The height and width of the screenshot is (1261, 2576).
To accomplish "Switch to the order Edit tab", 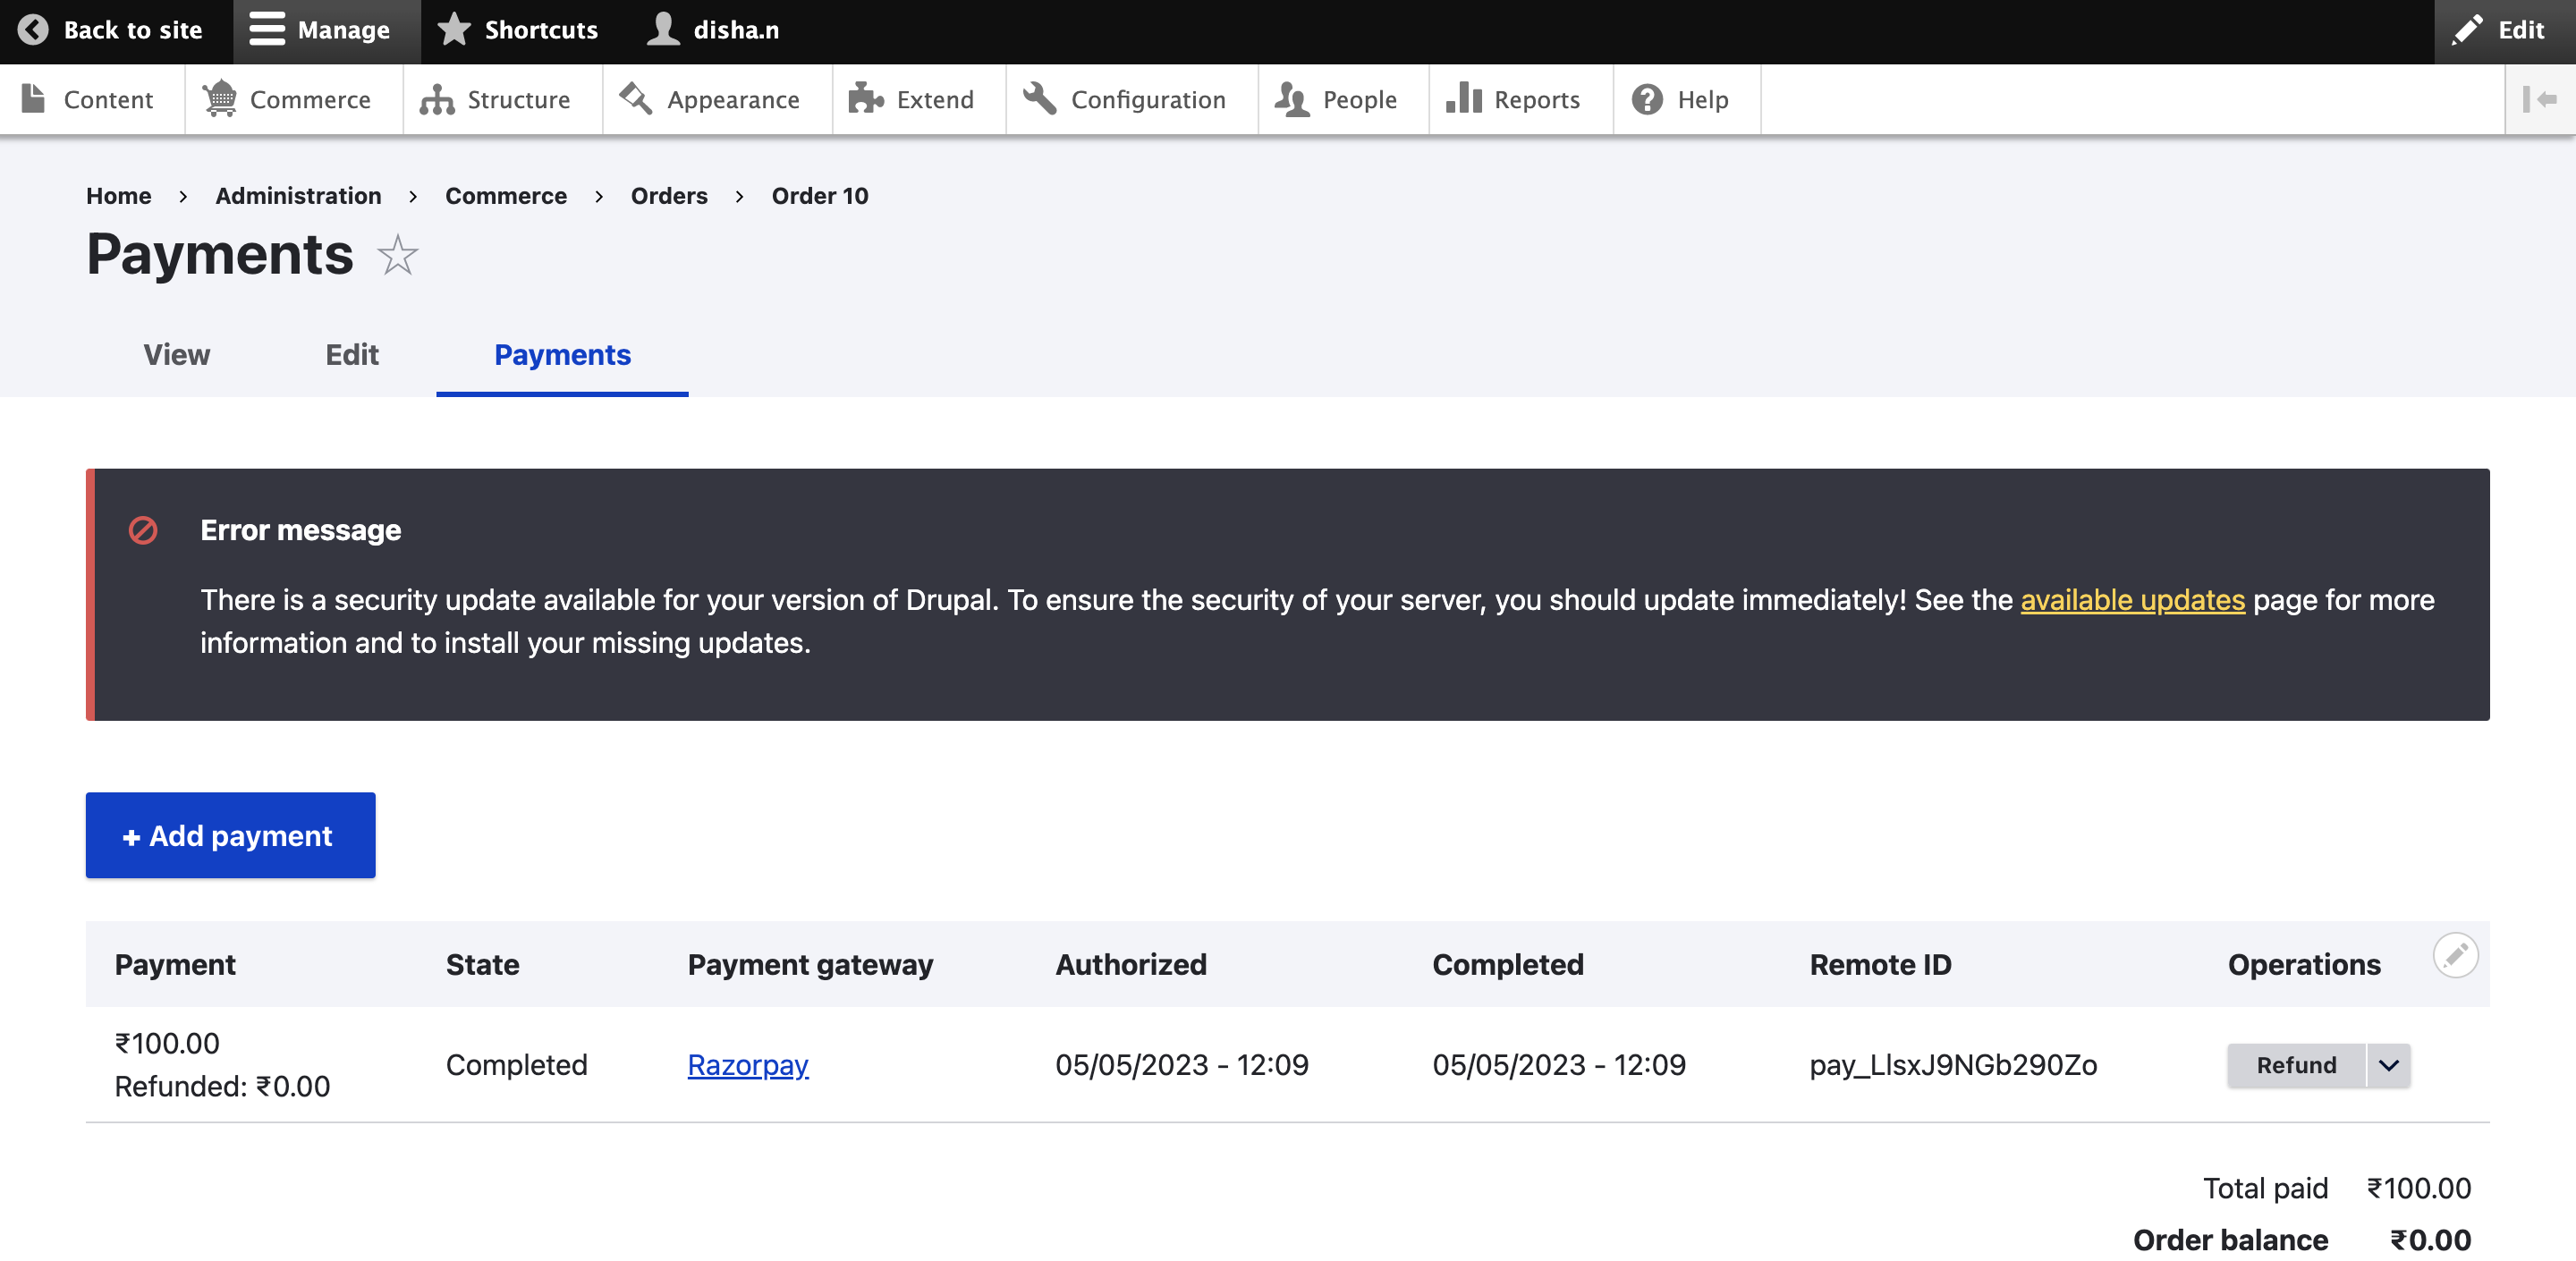I will click(x=352, y=354).
